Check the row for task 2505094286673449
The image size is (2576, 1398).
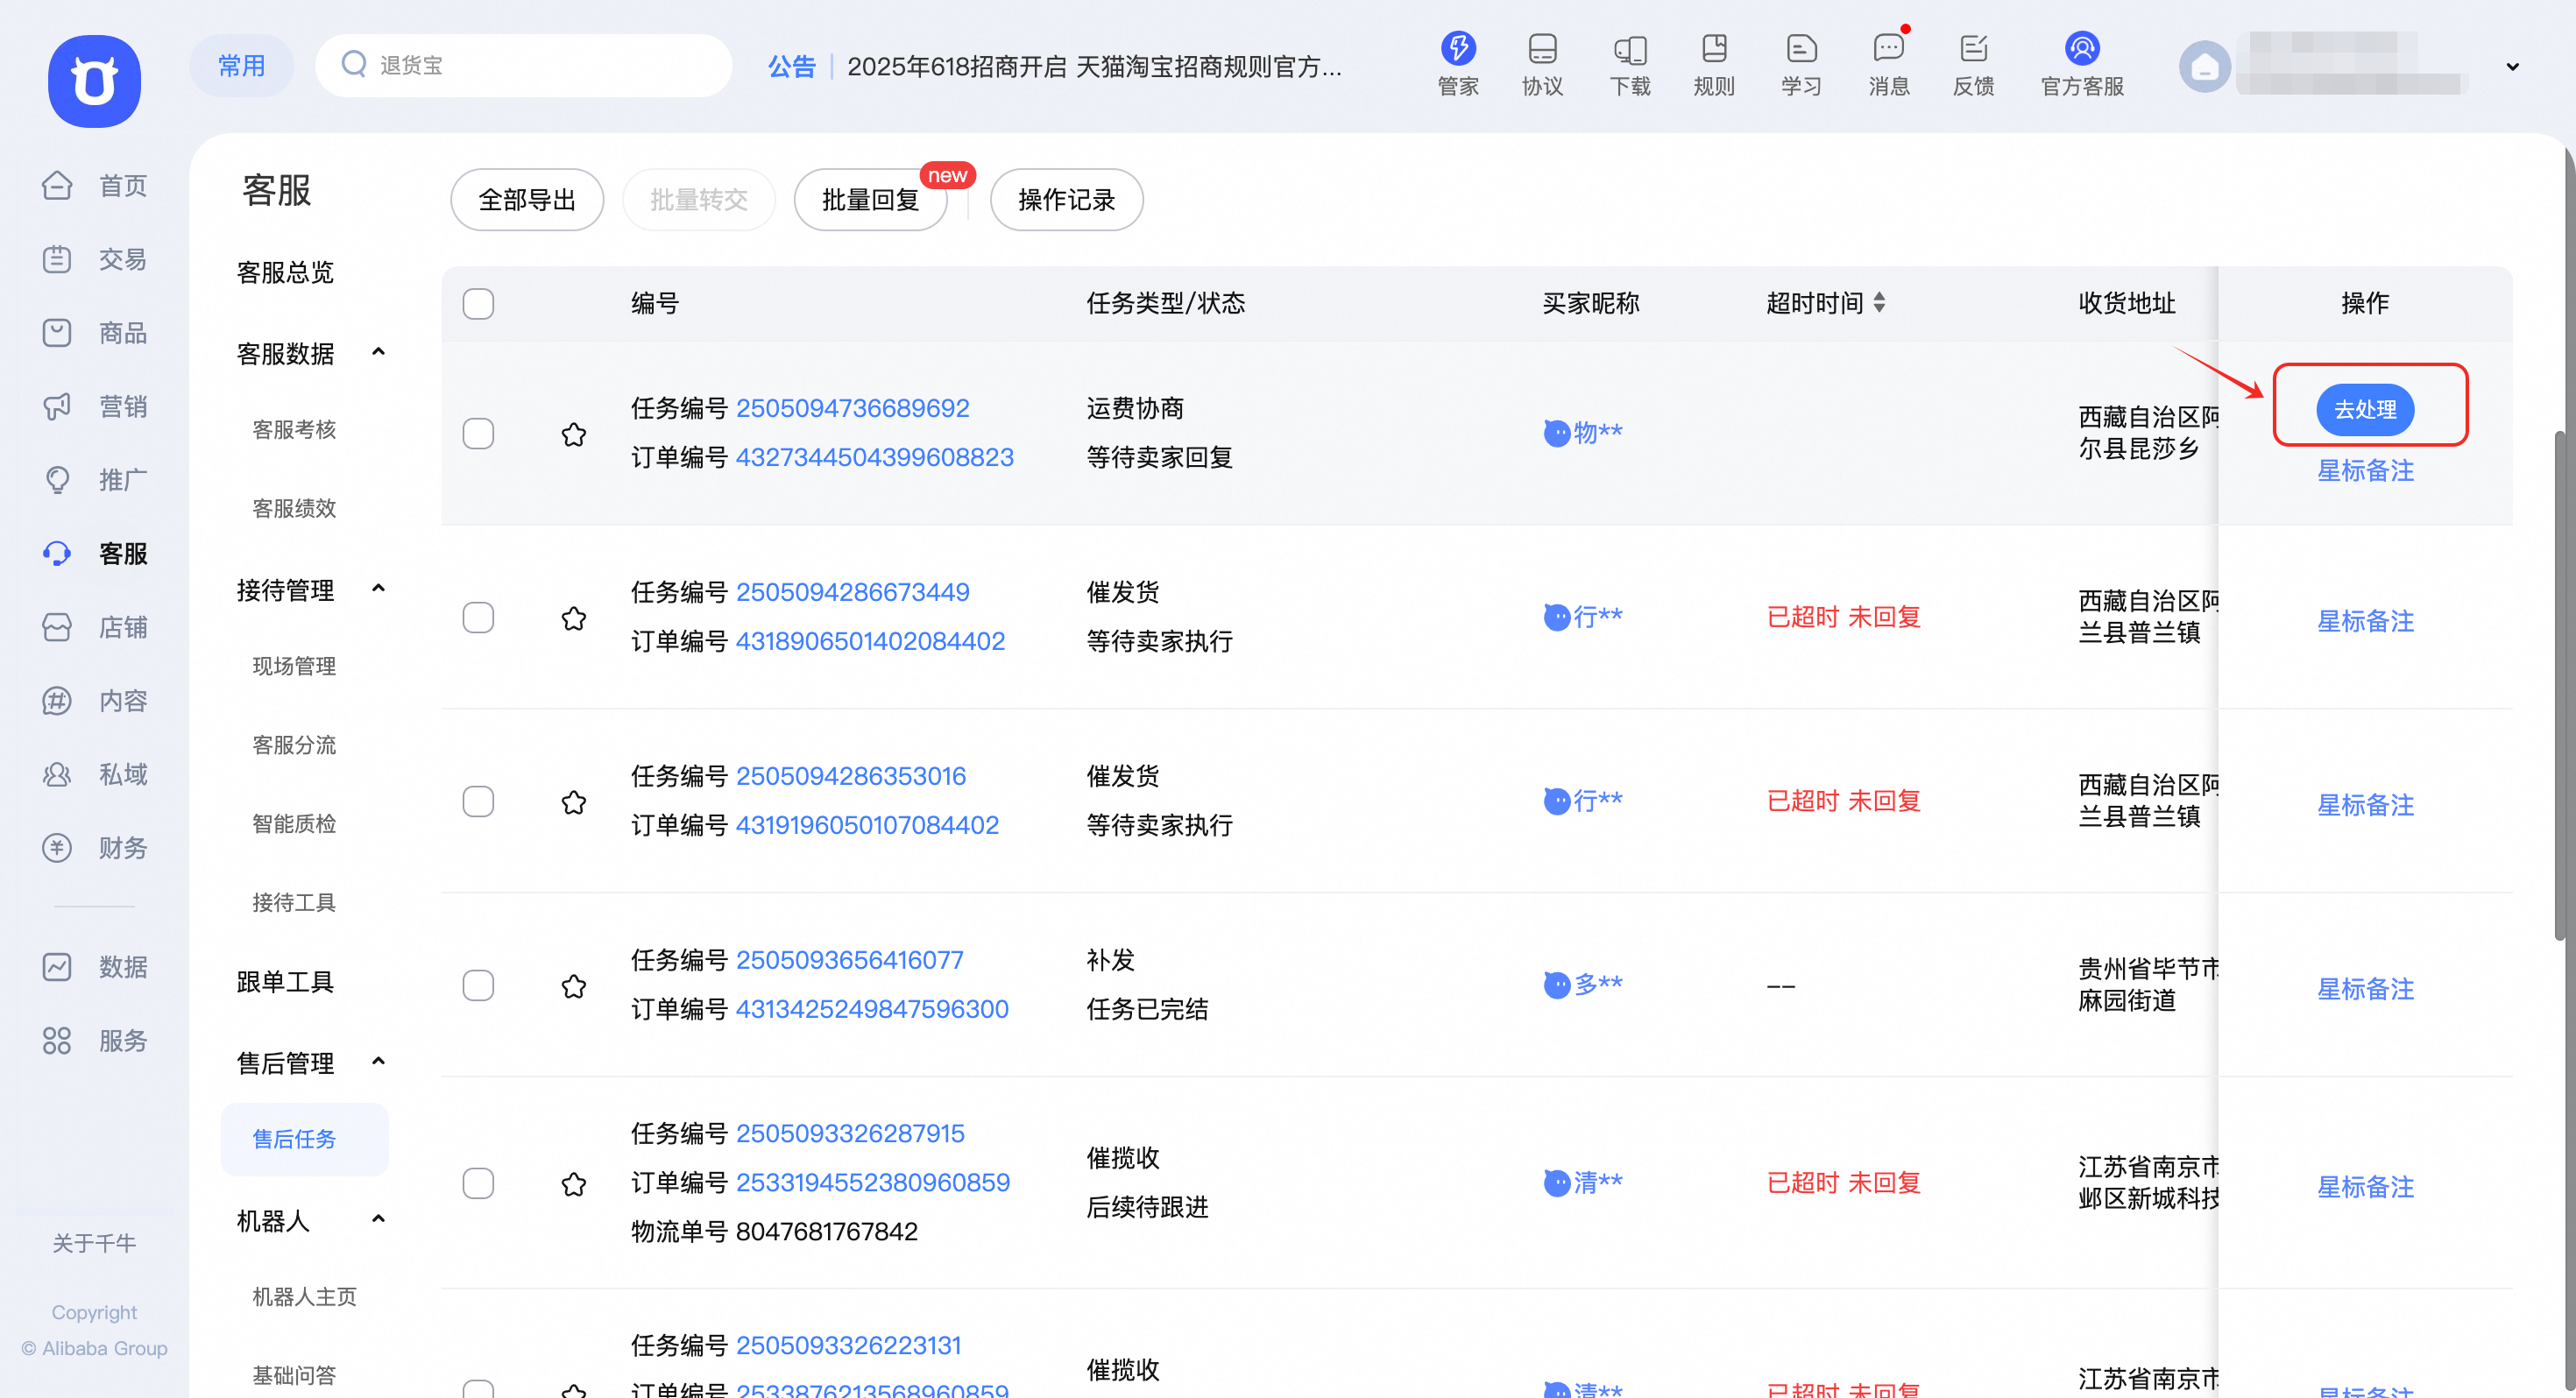pos(478,617)
